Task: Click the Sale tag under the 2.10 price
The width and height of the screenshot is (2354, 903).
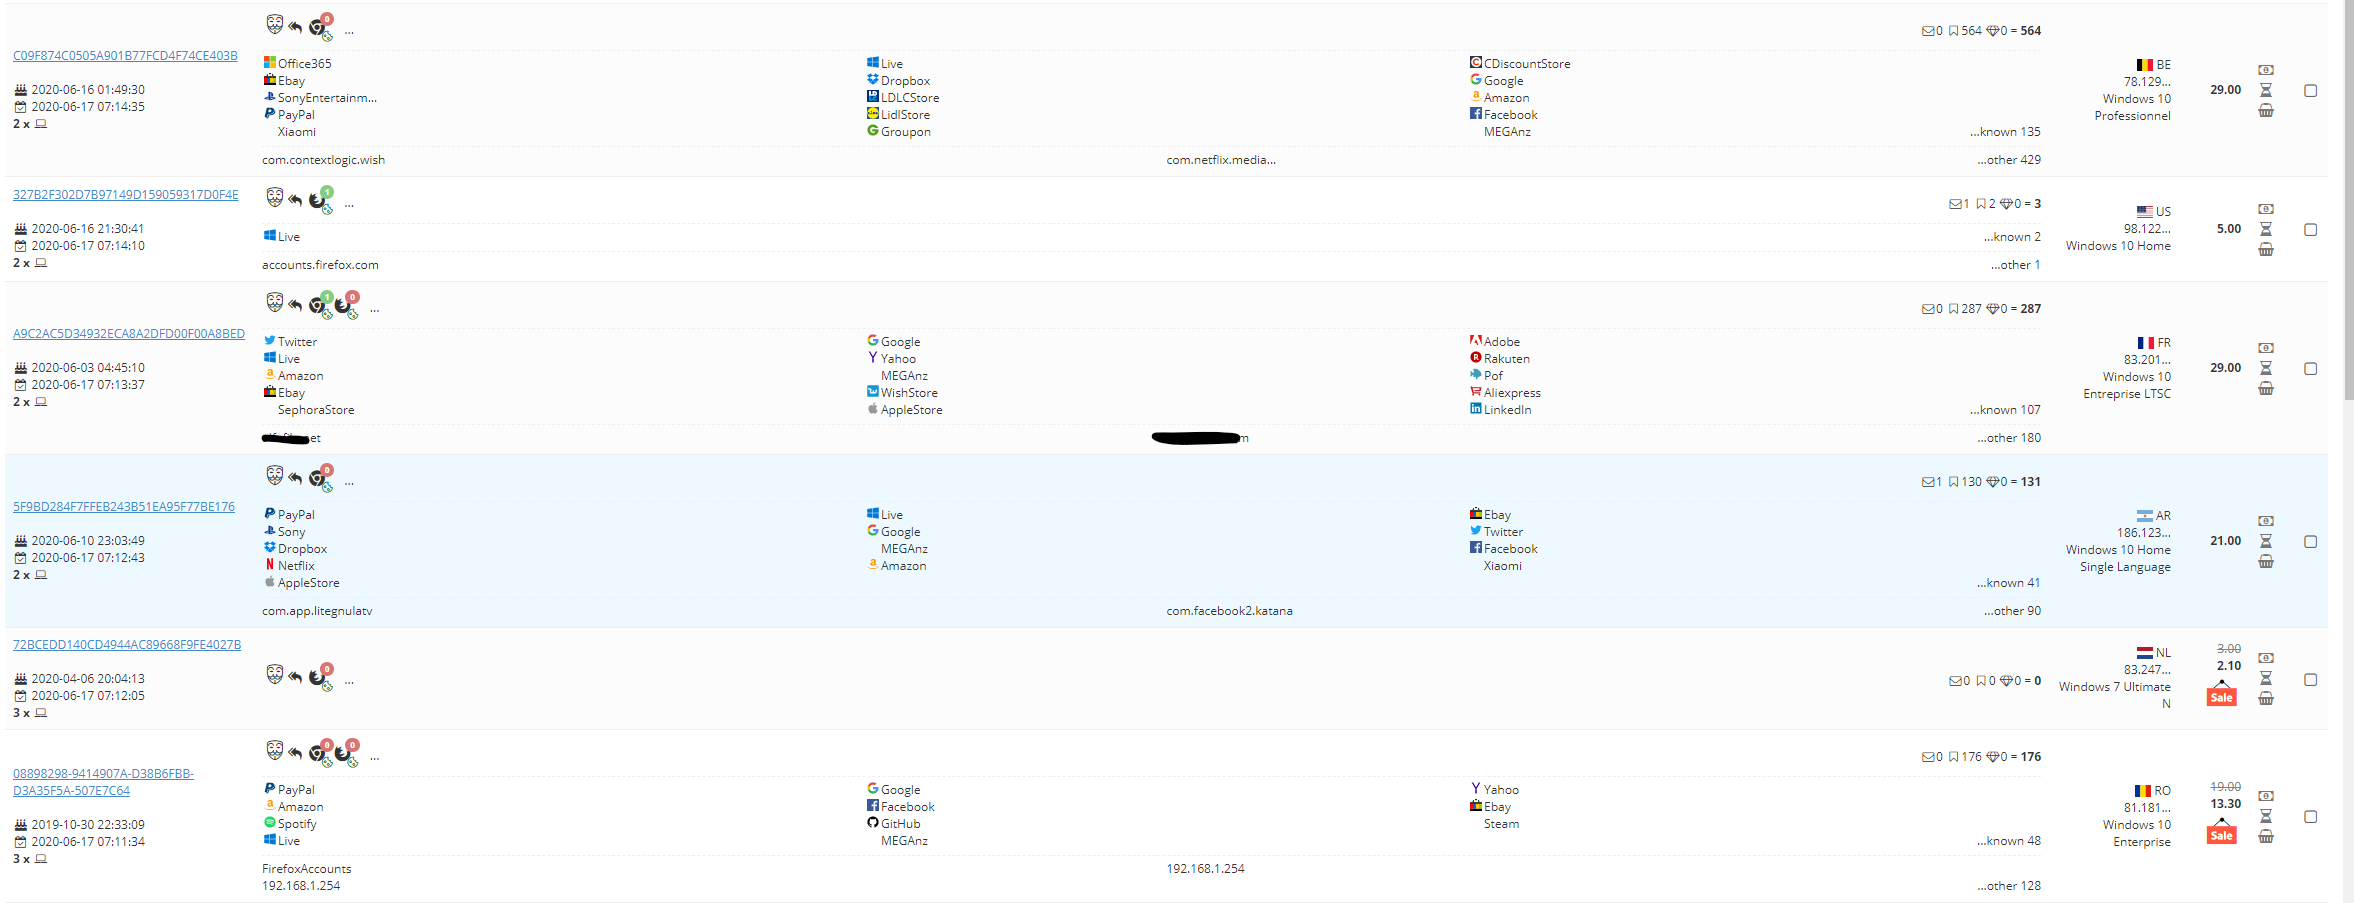Action: [2221, 697]
